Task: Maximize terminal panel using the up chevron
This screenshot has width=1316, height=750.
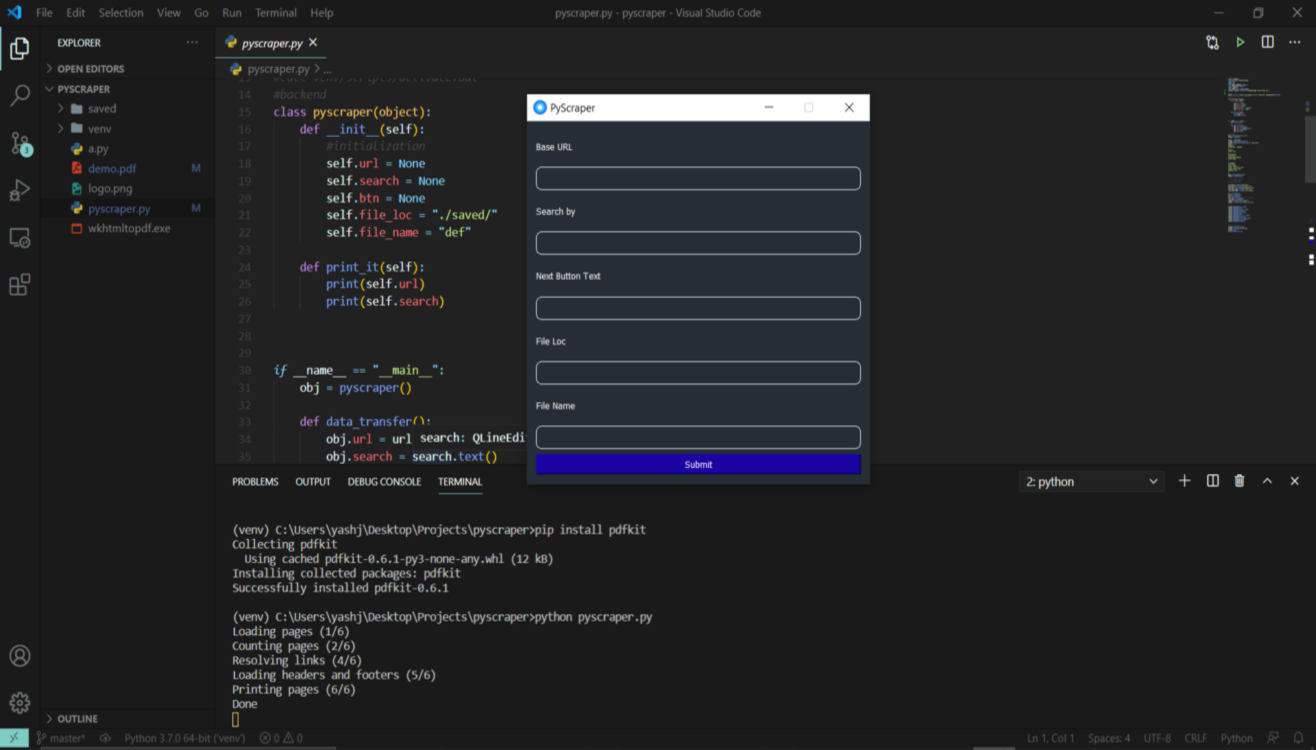Action: point(1267,481)
